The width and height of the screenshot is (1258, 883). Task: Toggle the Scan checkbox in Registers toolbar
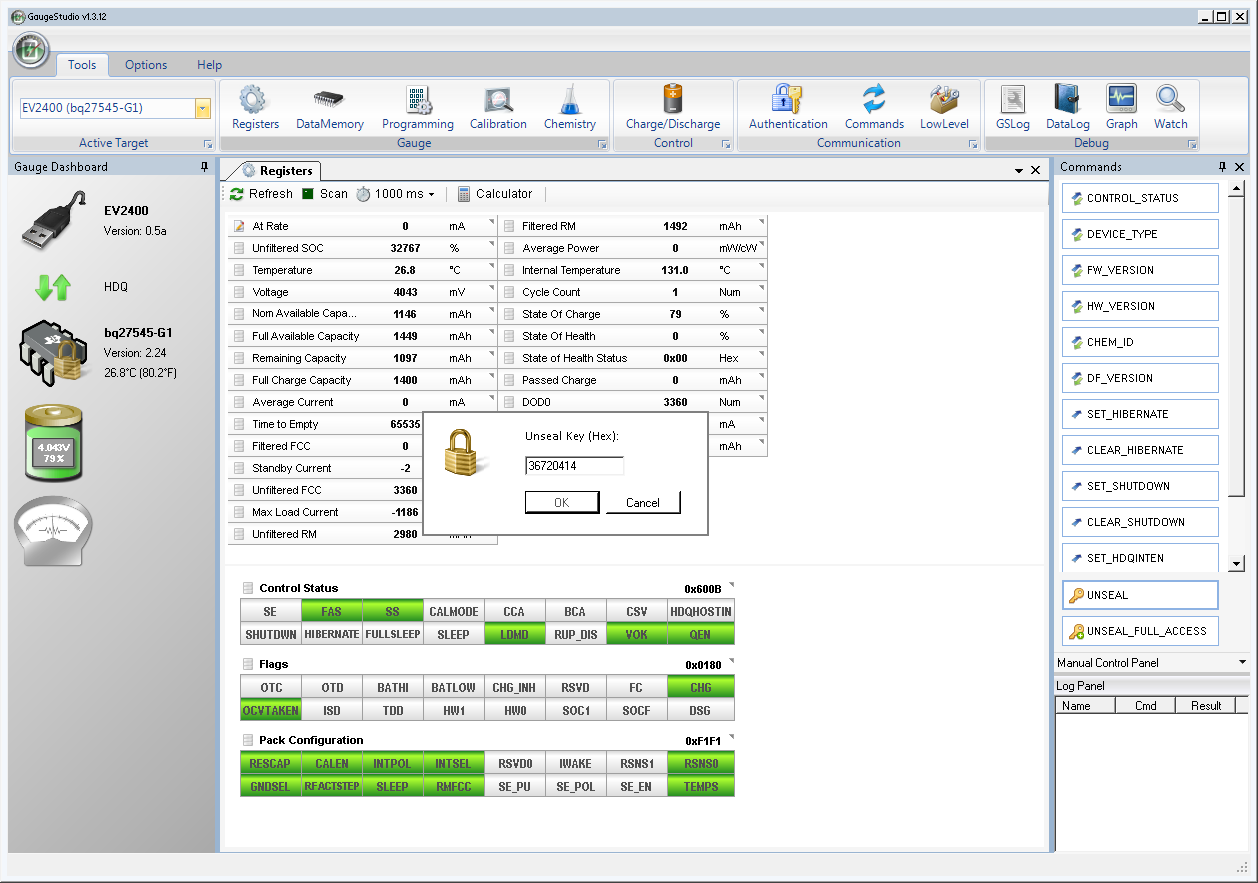click(x=308, y=194)
